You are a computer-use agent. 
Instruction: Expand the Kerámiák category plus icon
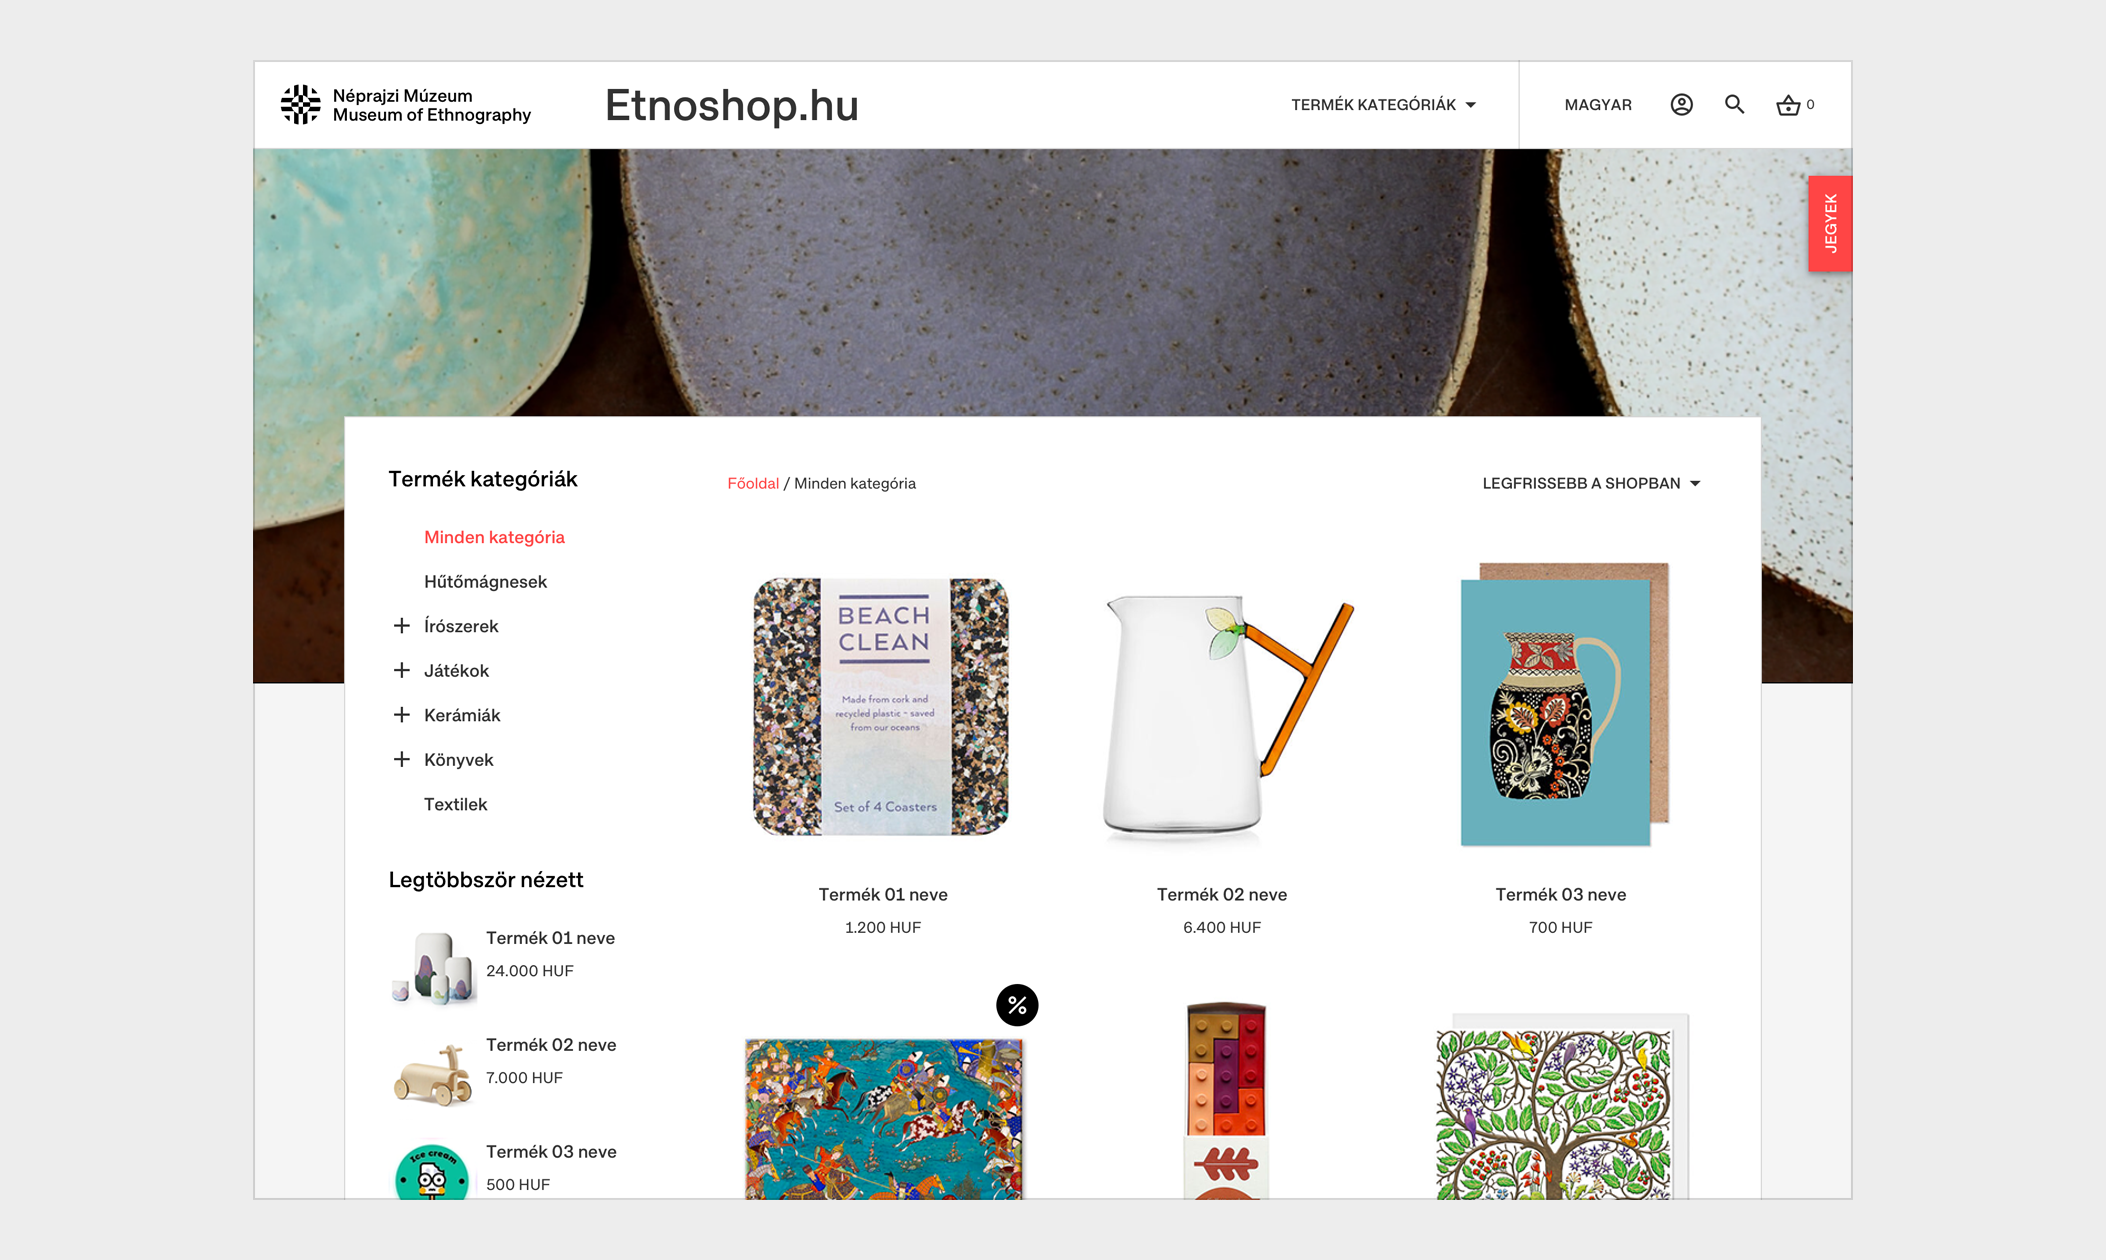[401, 715]
